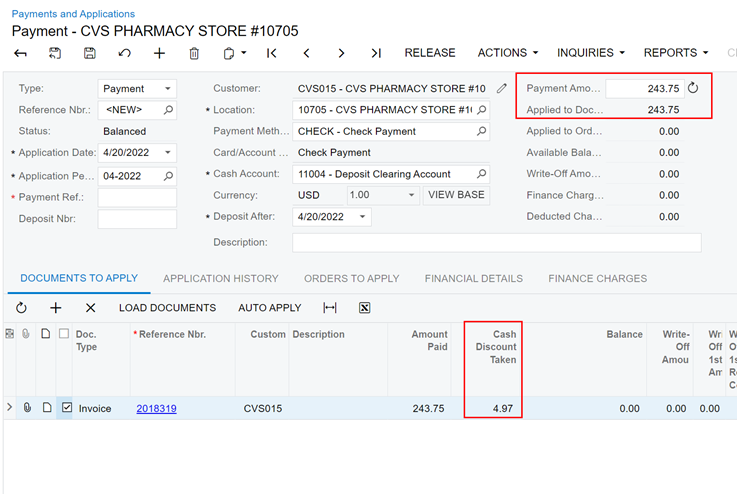Open the REPORTS menu
This screenshot has height=494, width=738.
tap(676, 53)
